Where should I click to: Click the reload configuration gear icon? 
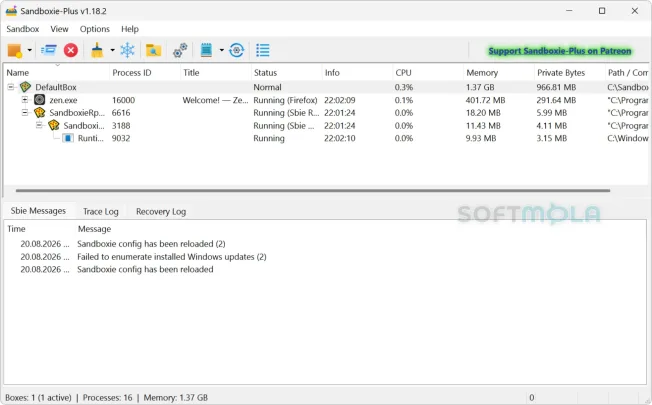237,50
